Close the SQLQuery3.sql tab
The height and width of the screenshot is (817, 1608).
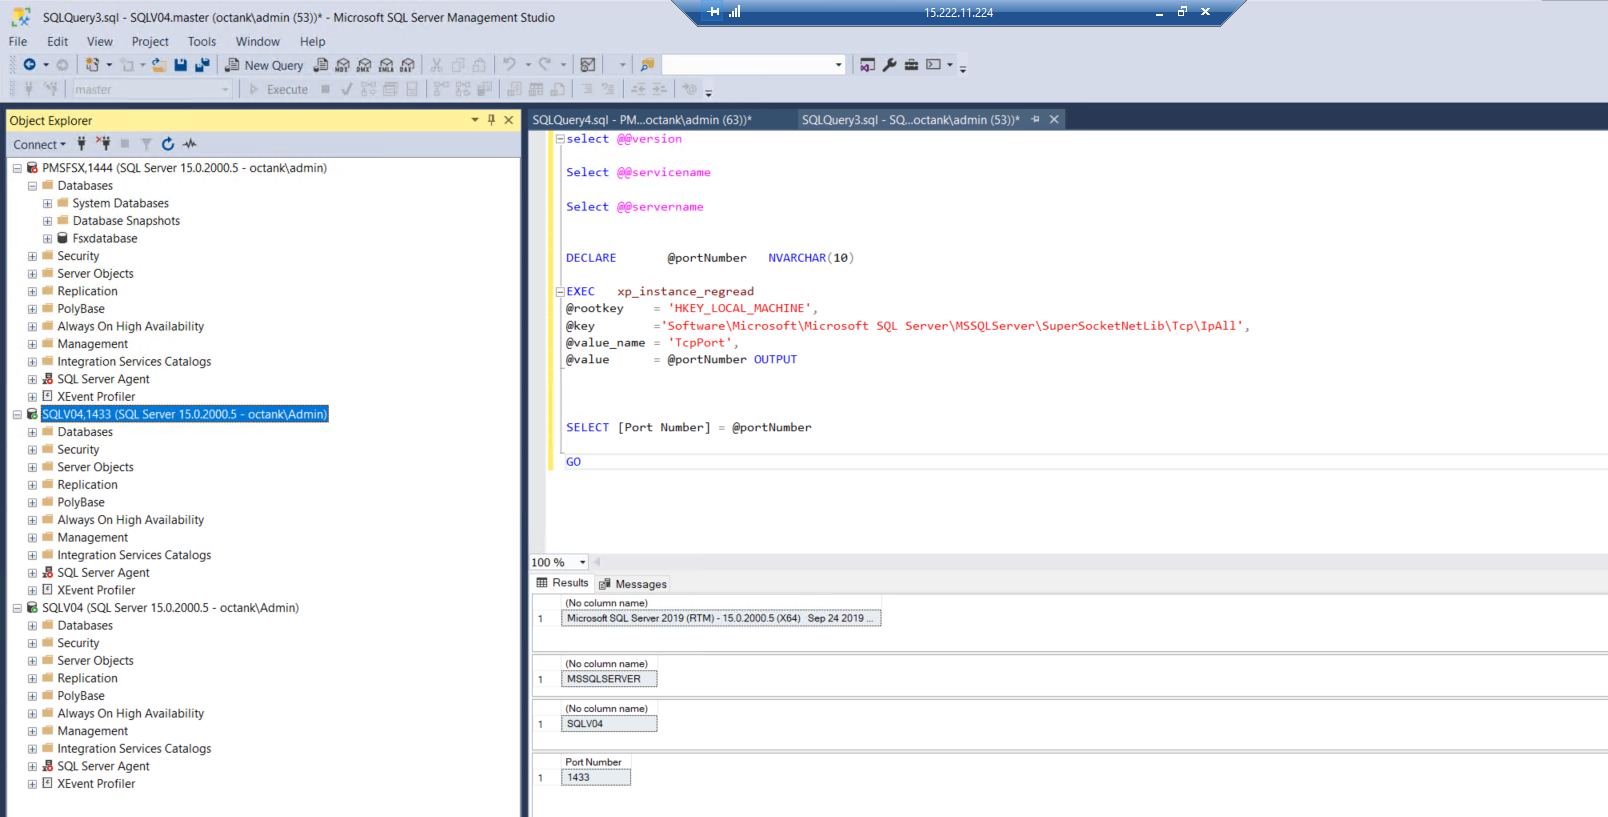[x=1054, y=119]
